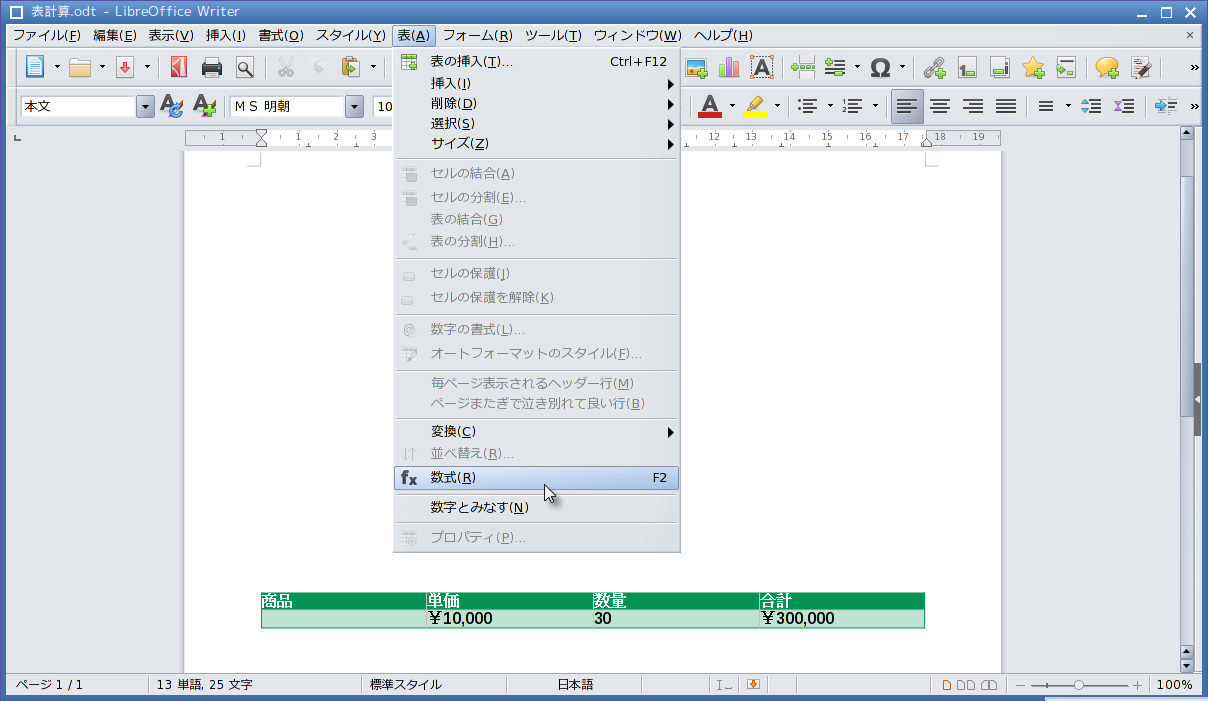
Task: Increase paragraph spacing
Action: 1092,105
